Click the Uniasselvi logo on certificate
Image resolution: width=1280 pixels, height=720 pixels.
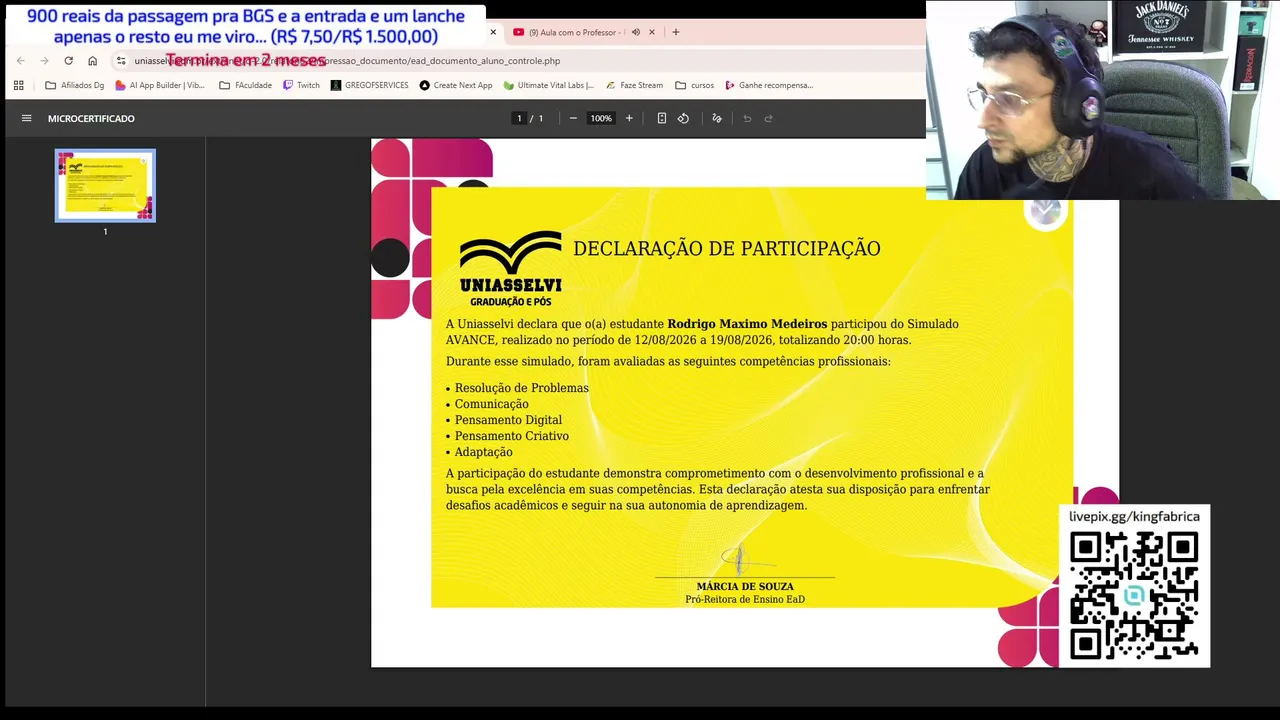[x=510, y=268]
